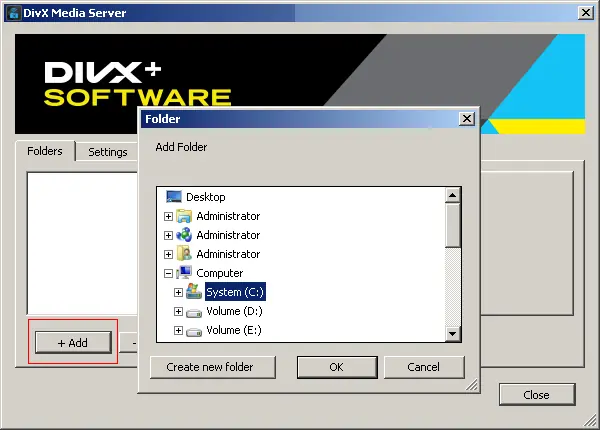This screenshot has width=600, height=430.
Task: Expand the Administrator network node
Action: coord(168,235)
